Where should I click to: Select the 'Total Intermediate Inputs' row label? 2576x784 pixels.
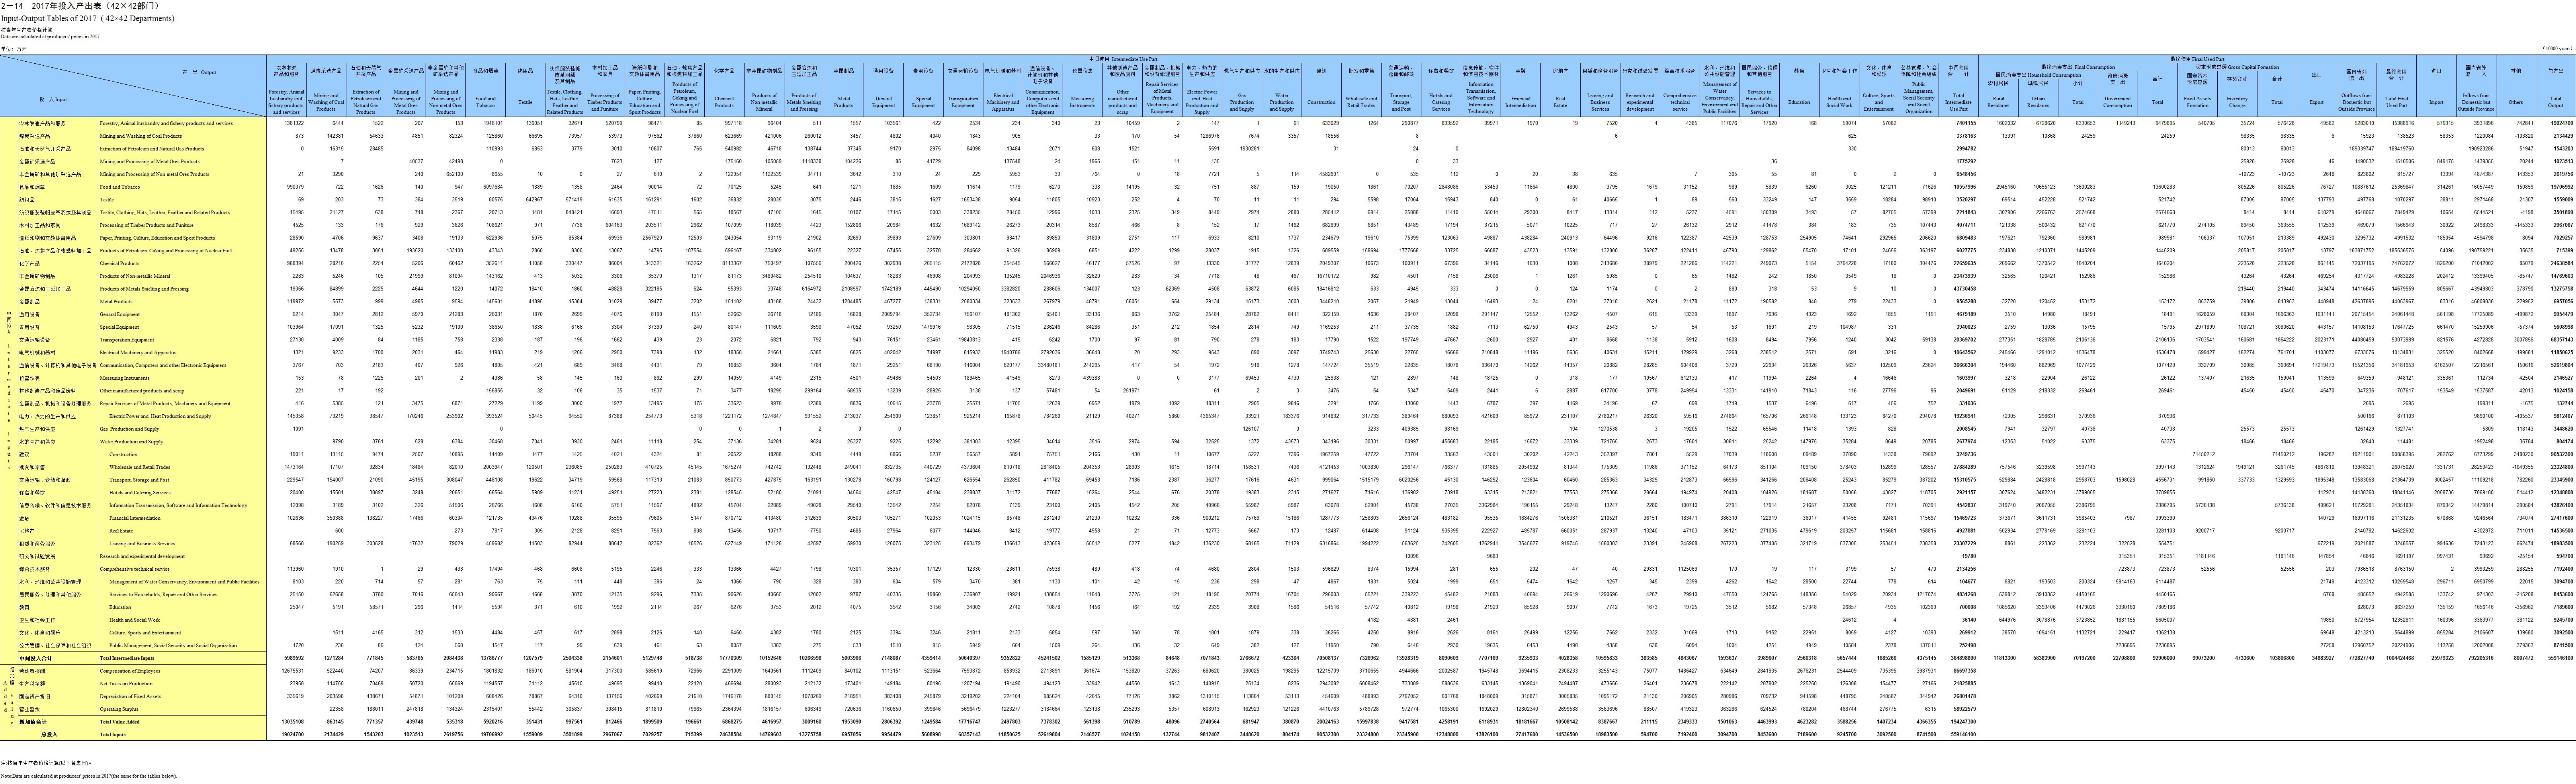tap(127, 658)
